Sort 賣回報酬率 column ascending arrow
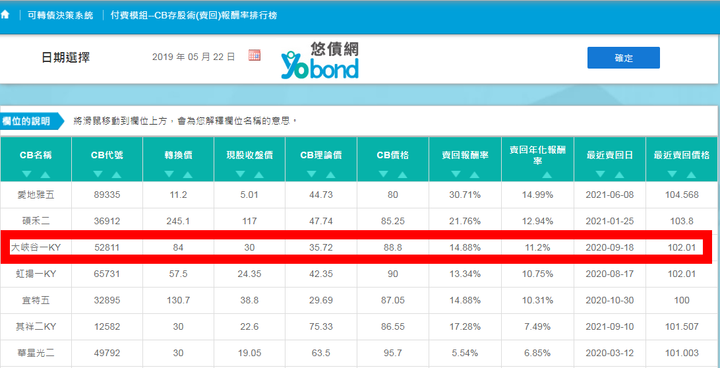720x368 pixels. pyautogui.click(x=474, y=175)
